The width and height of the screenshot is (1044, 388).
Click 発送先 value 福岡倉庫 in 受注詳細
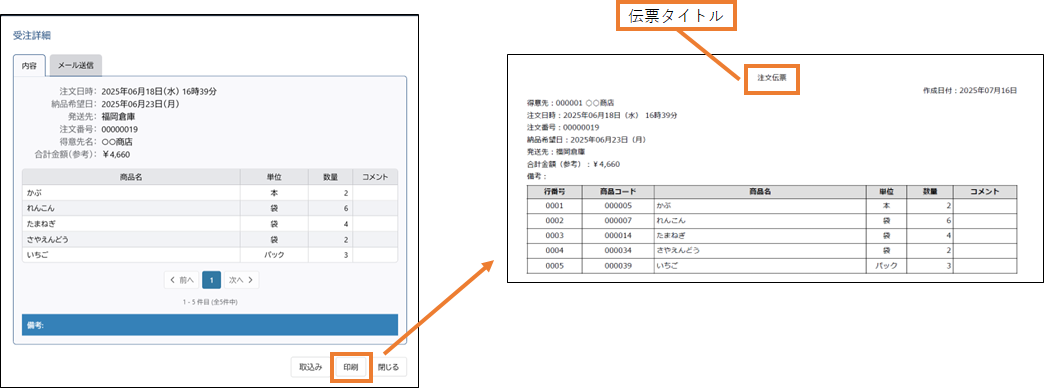[x=120, y=116]
